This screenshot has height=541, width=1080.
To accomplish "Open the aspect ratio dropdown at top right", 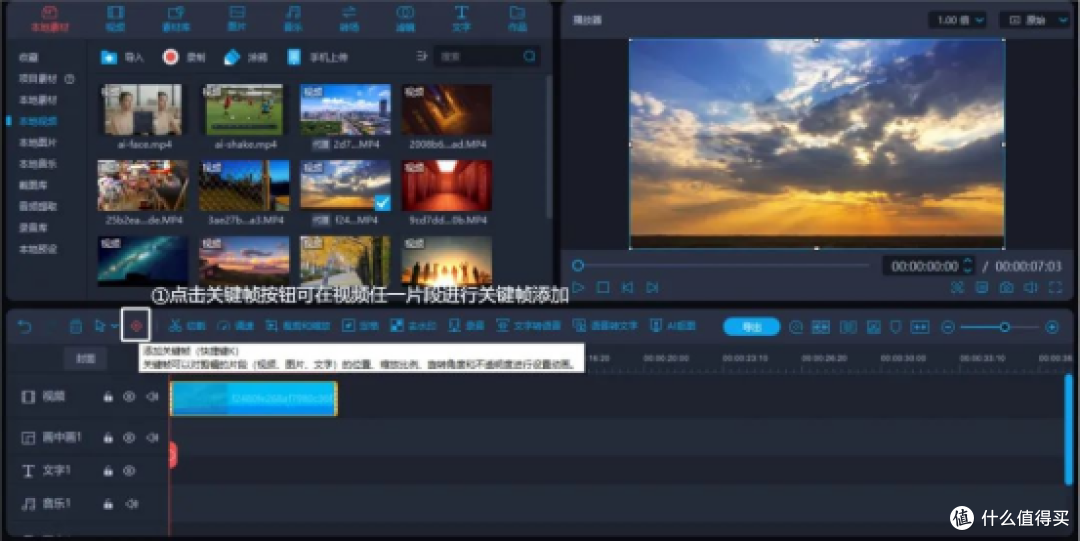I will pyautogui.click(x=1035, y=20).
